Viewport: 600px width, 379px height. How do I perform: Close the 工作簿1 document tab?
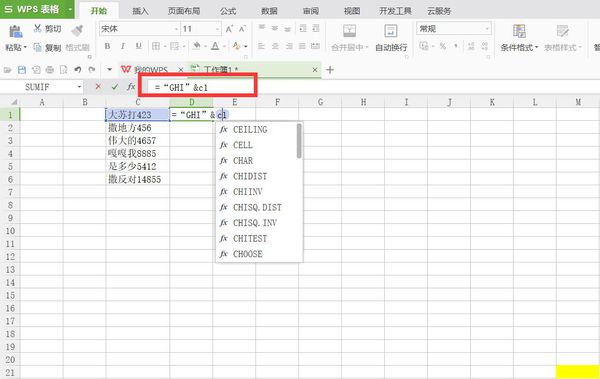coord(315,70)
